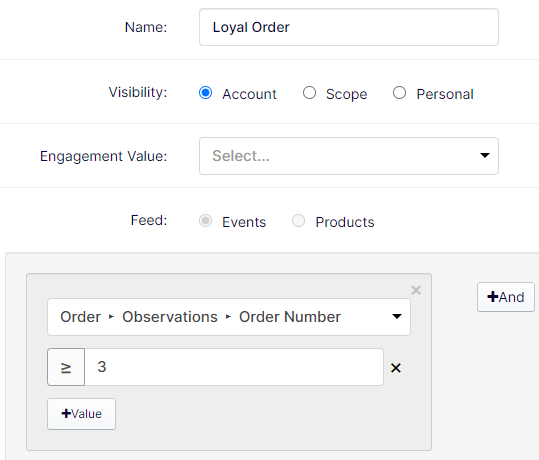Change the greater-than-or-equal operator
Image resolution: width=539 pixels, height=460 pixels.
pos(66,367)
